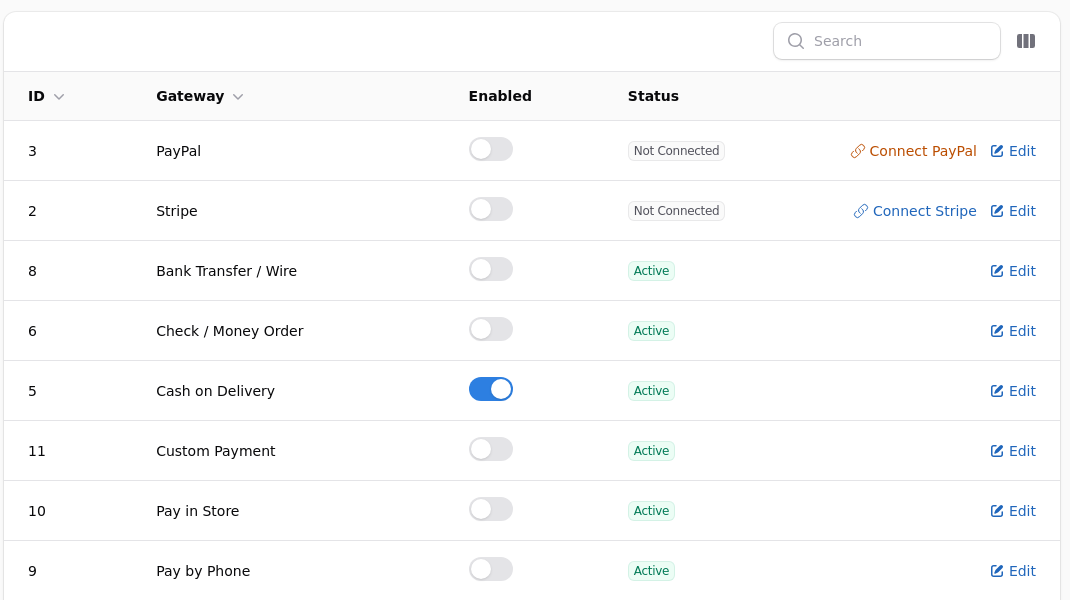Edit Cash on Delivery gateway

coord(1013,391)
